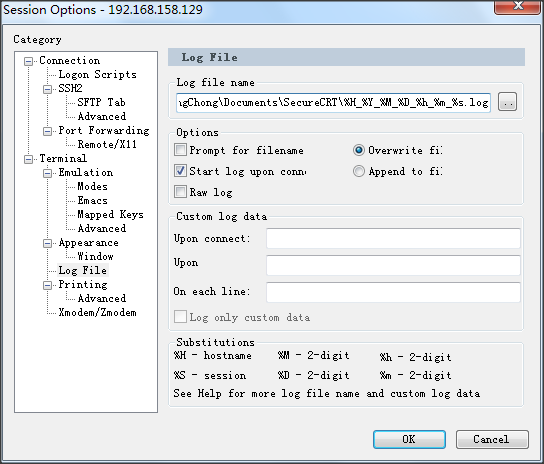Open Mapped Keys category

click(110, 214)
